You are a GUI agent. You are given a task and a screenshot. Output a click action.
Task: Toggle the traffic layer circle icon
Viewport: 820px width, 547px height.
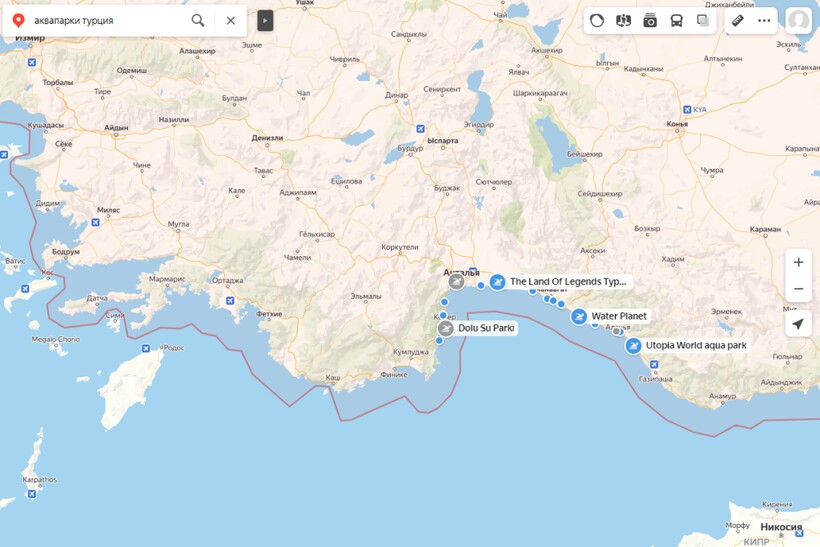pyautogui.click(x=597, y=20)
